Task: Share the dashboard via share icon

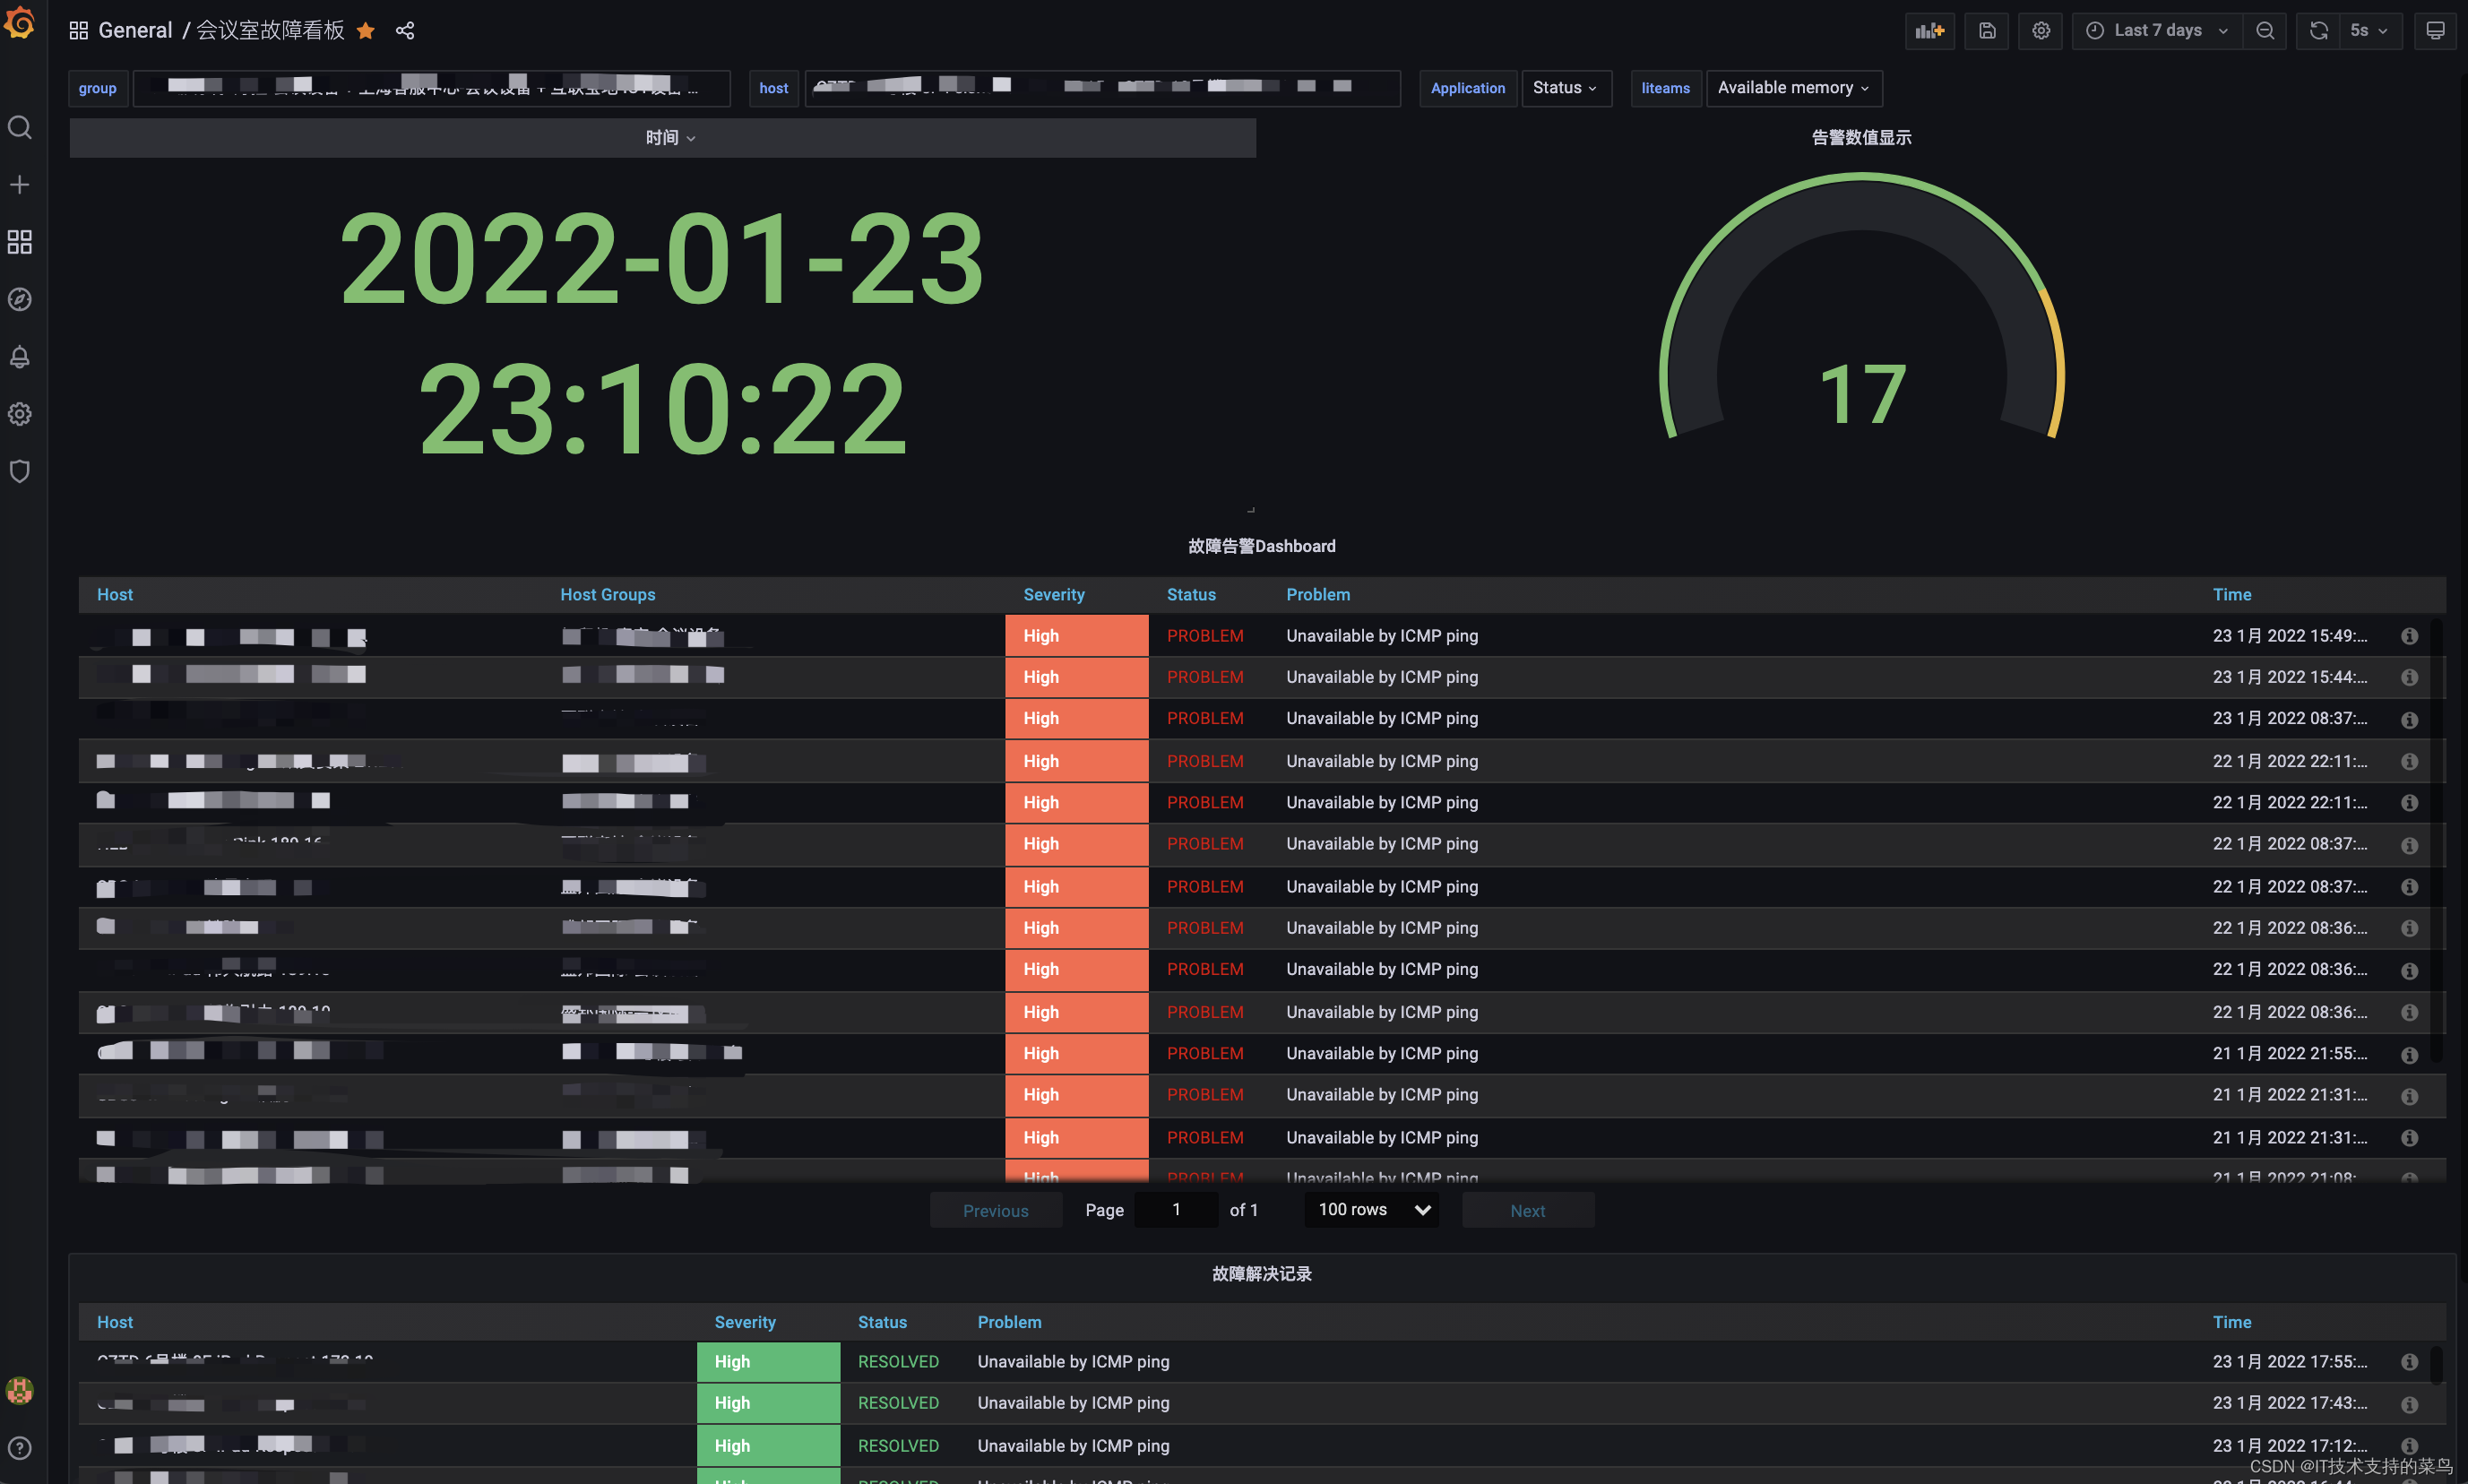Action: click(x=405, y=31)
